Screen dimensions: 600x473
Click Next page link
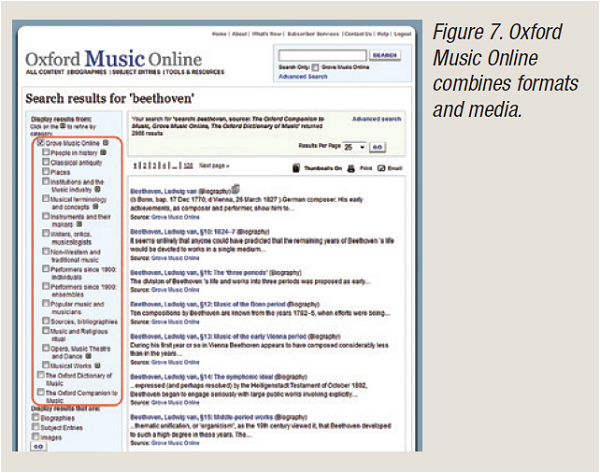pos(214,166)
